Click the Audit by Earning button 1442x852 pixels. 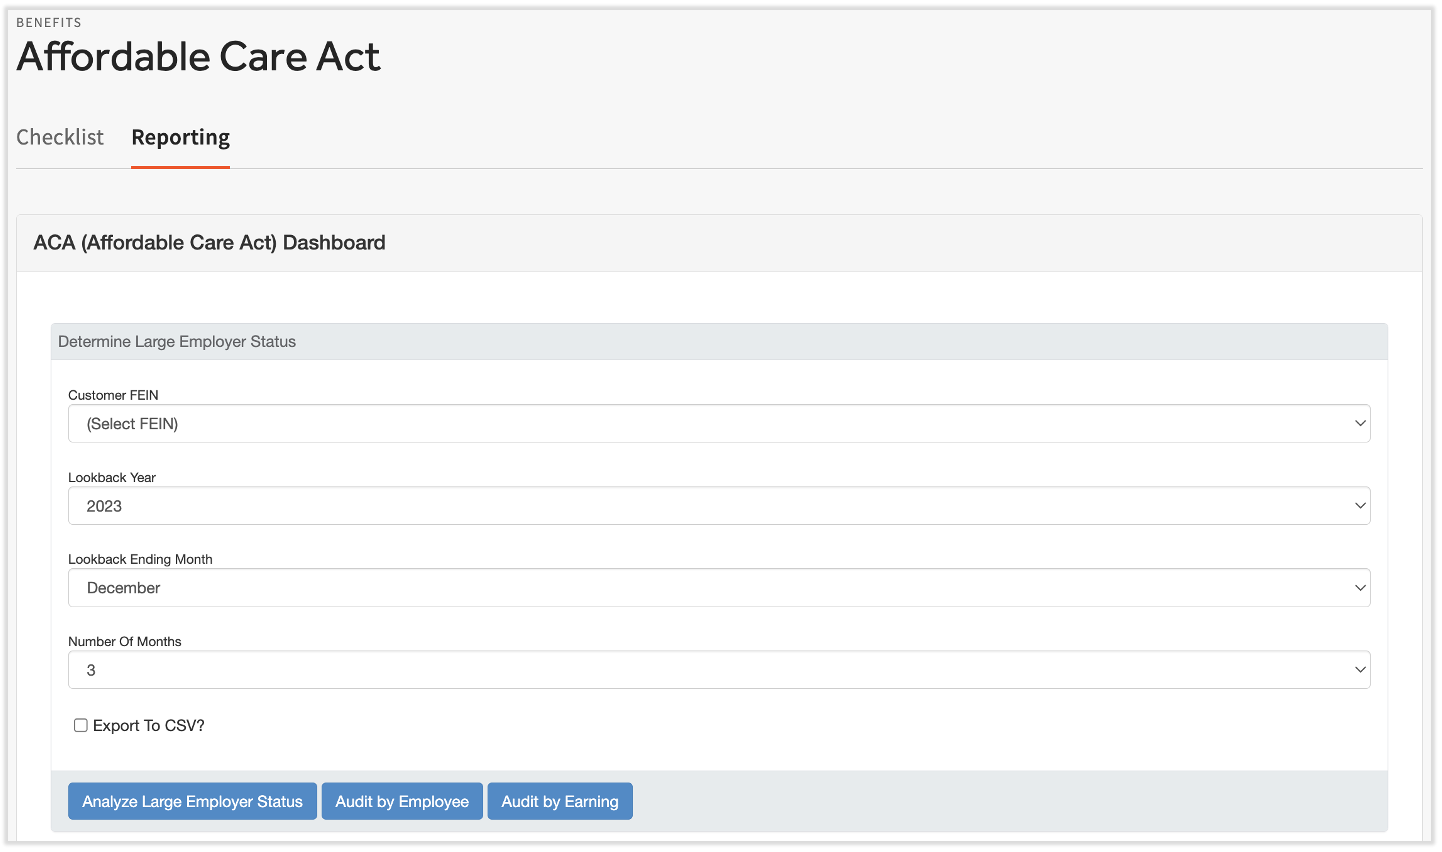[560, 801]
